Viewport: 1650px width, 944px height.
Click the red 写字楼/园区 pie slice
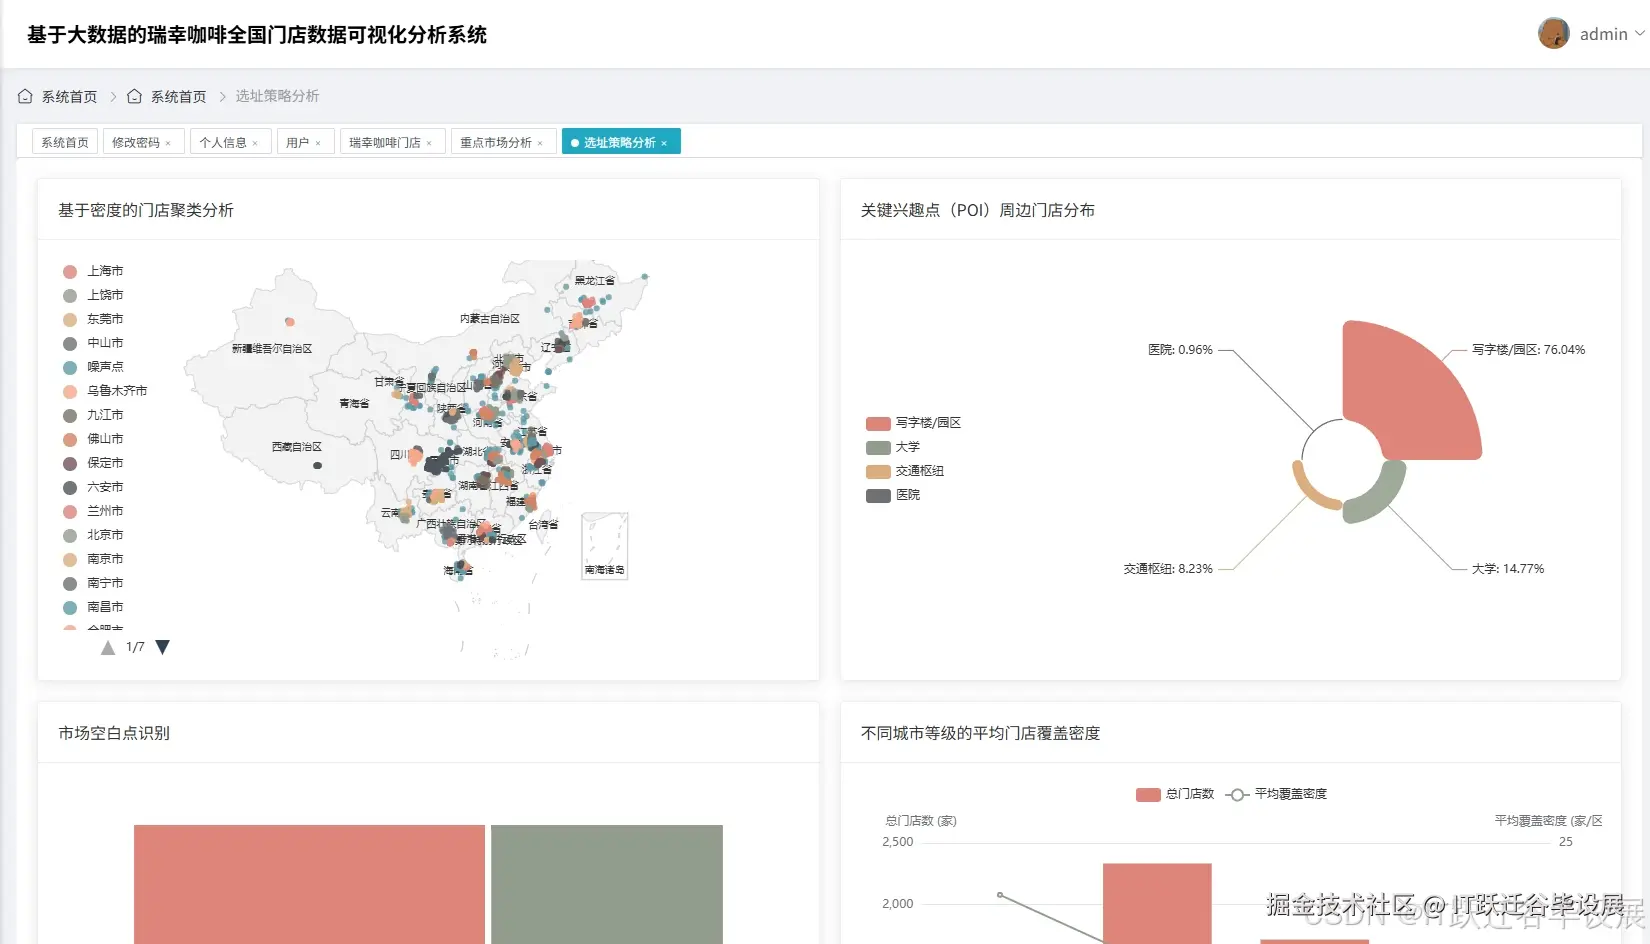pos(1410,390)
